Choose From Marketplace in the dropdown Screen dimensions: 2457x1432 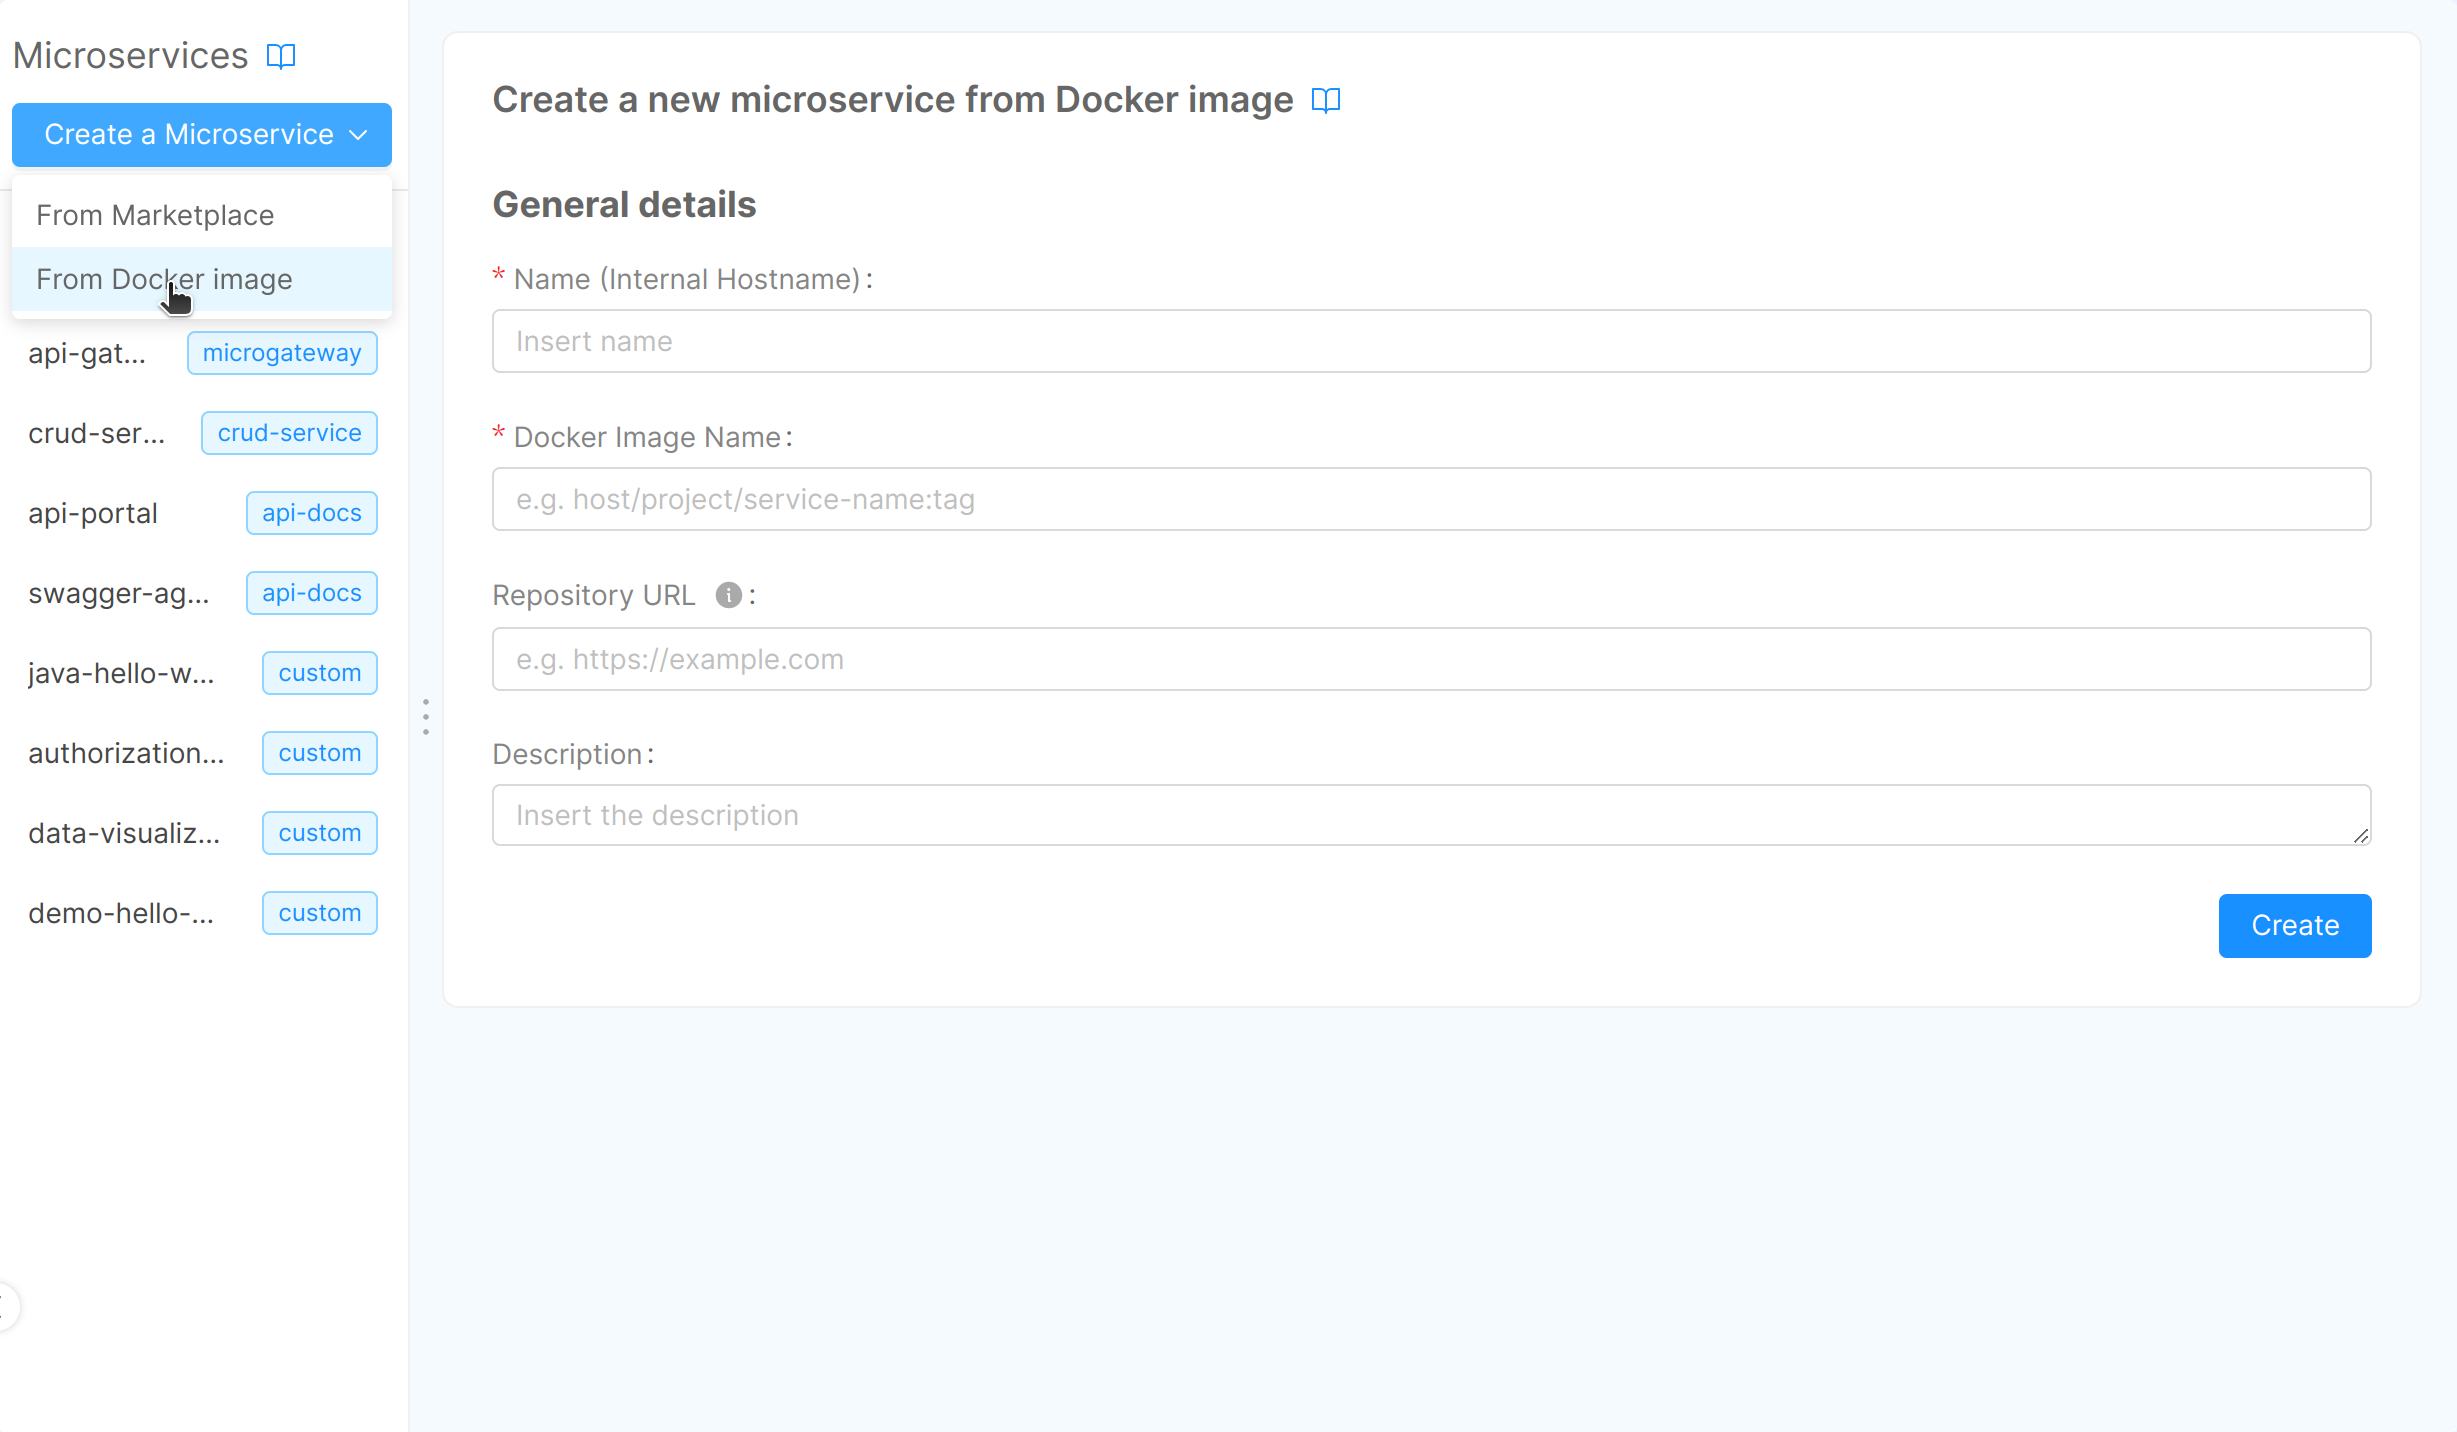[x=154, y=214]
